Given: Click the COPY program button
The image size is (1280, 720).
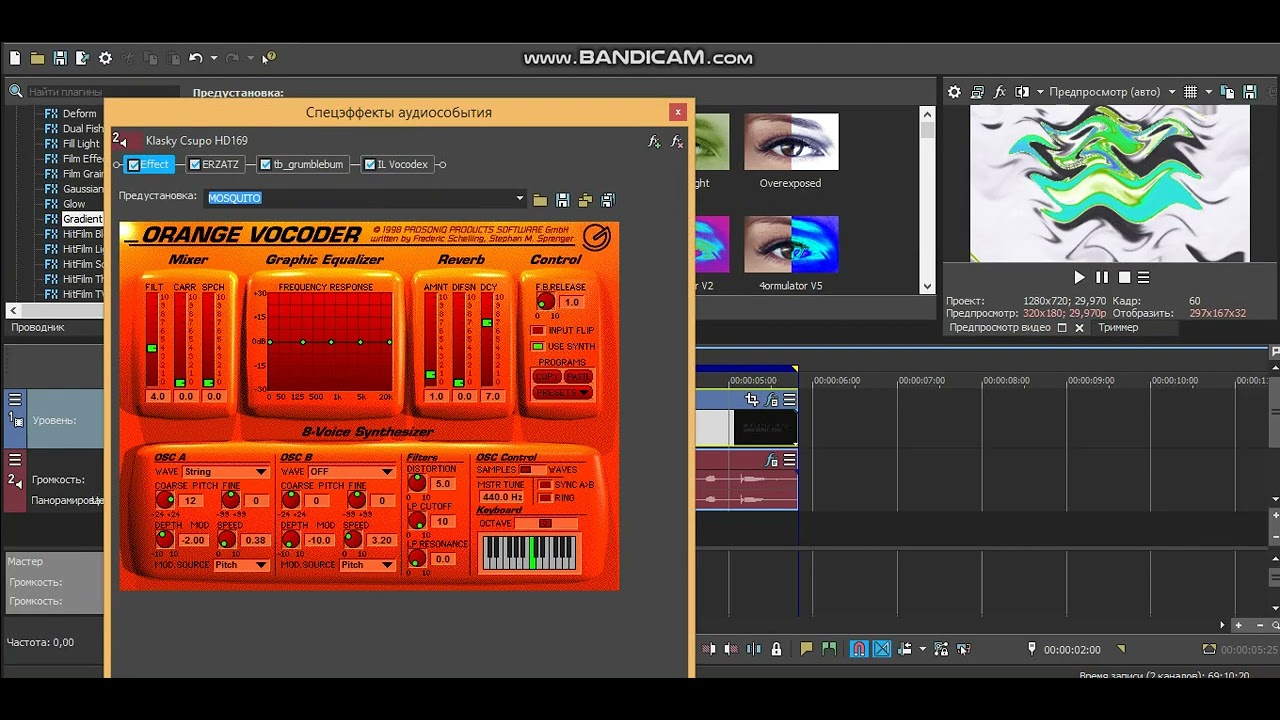Looking at the screenshot, I should coord(547,377).
